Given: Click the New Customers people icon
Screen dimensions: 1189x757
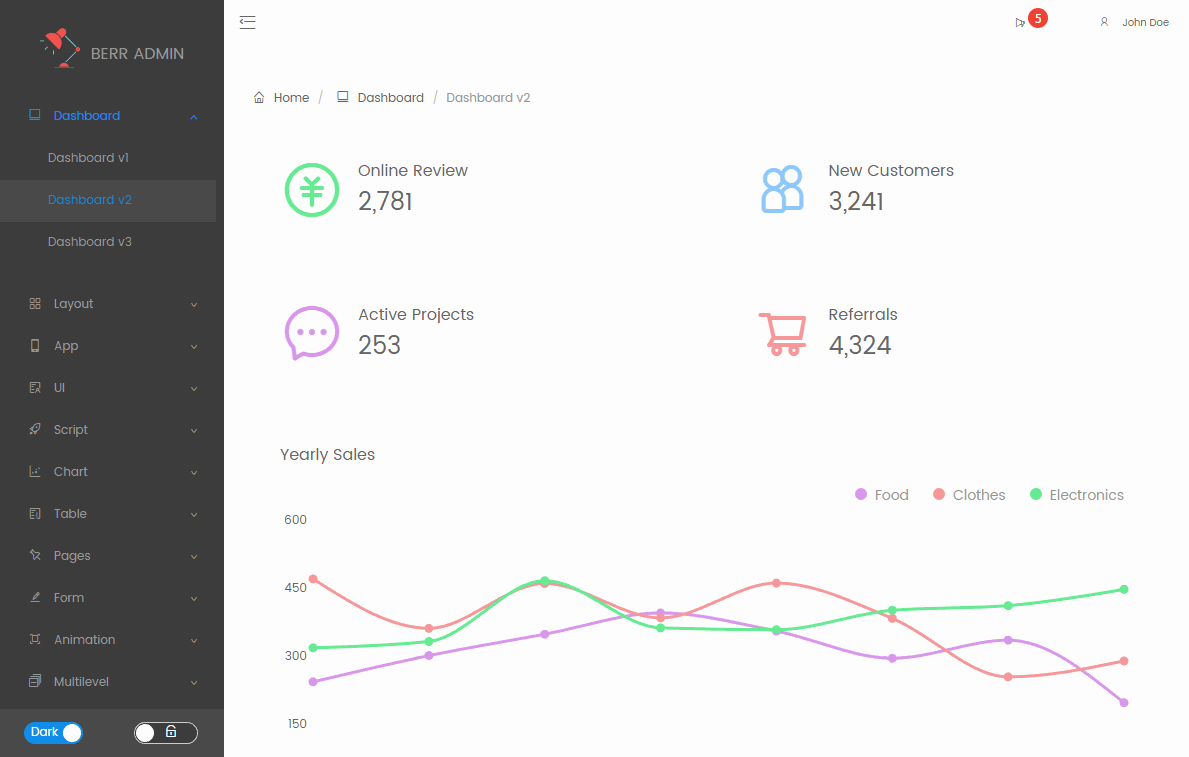Looking at the screenshot, I should click(782, 188).
